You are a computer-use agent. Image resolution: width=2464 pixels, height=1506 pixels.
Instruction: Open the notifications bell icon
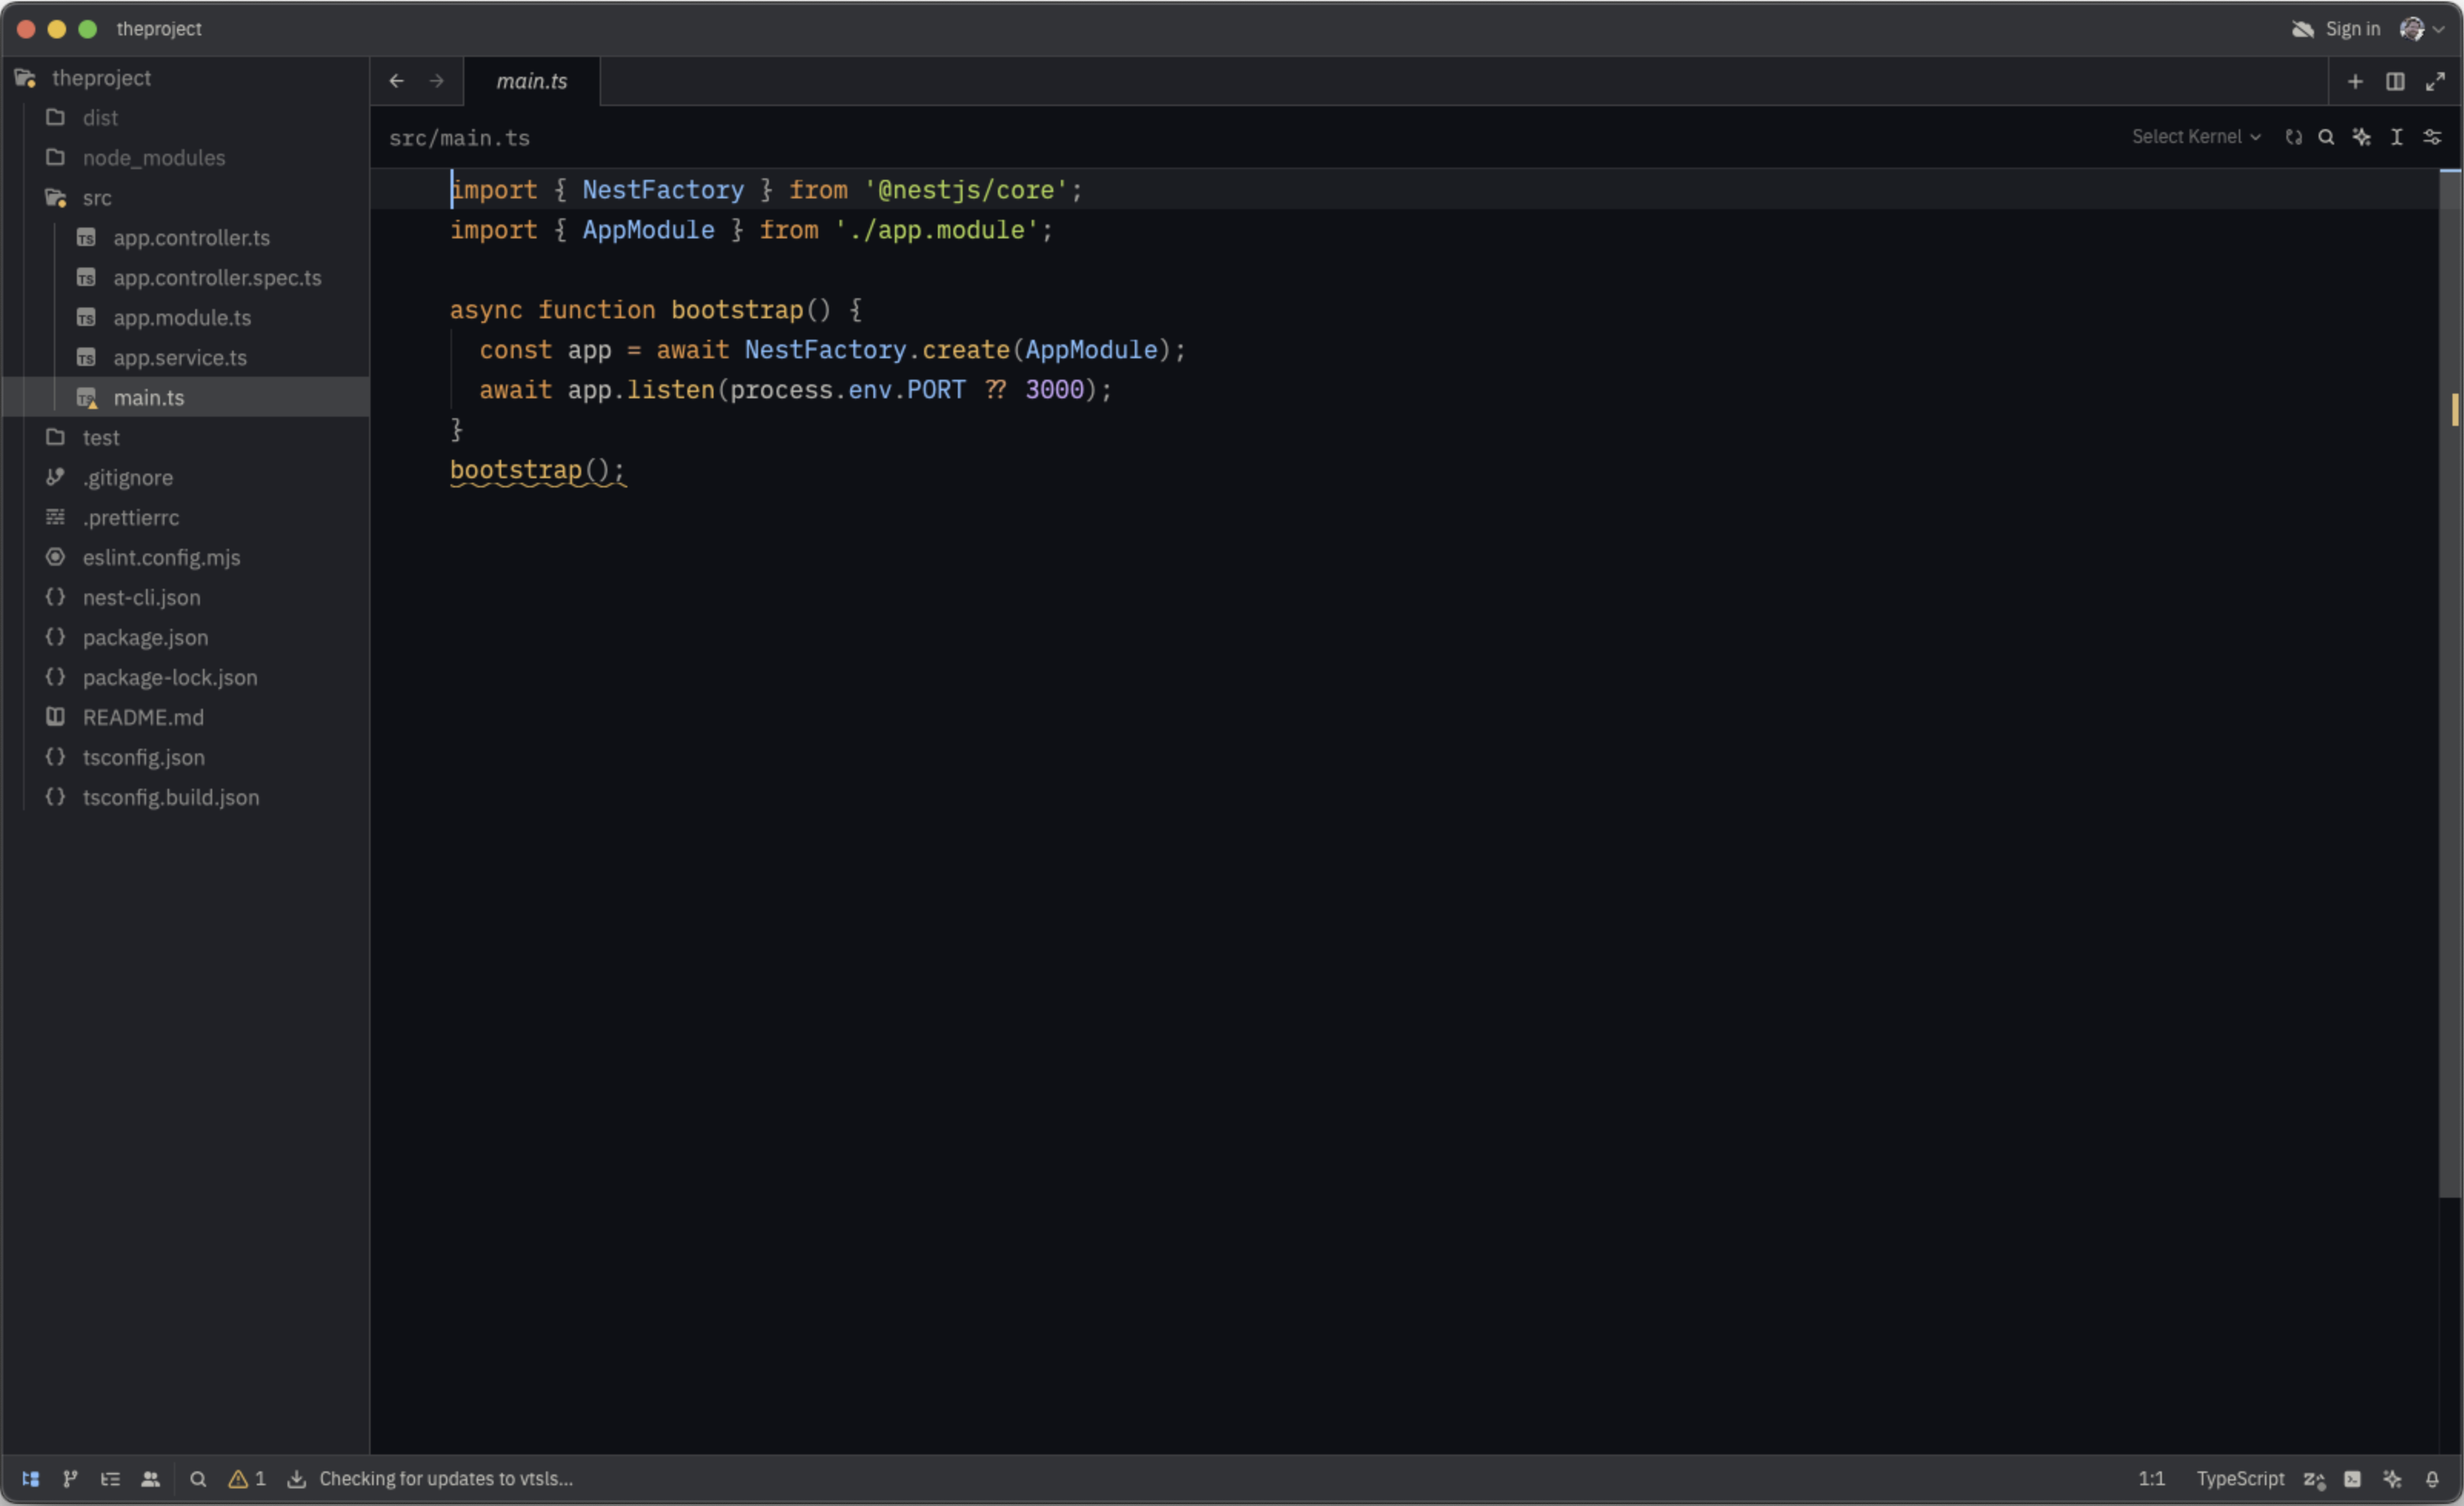click(x=2432, y=1478)
